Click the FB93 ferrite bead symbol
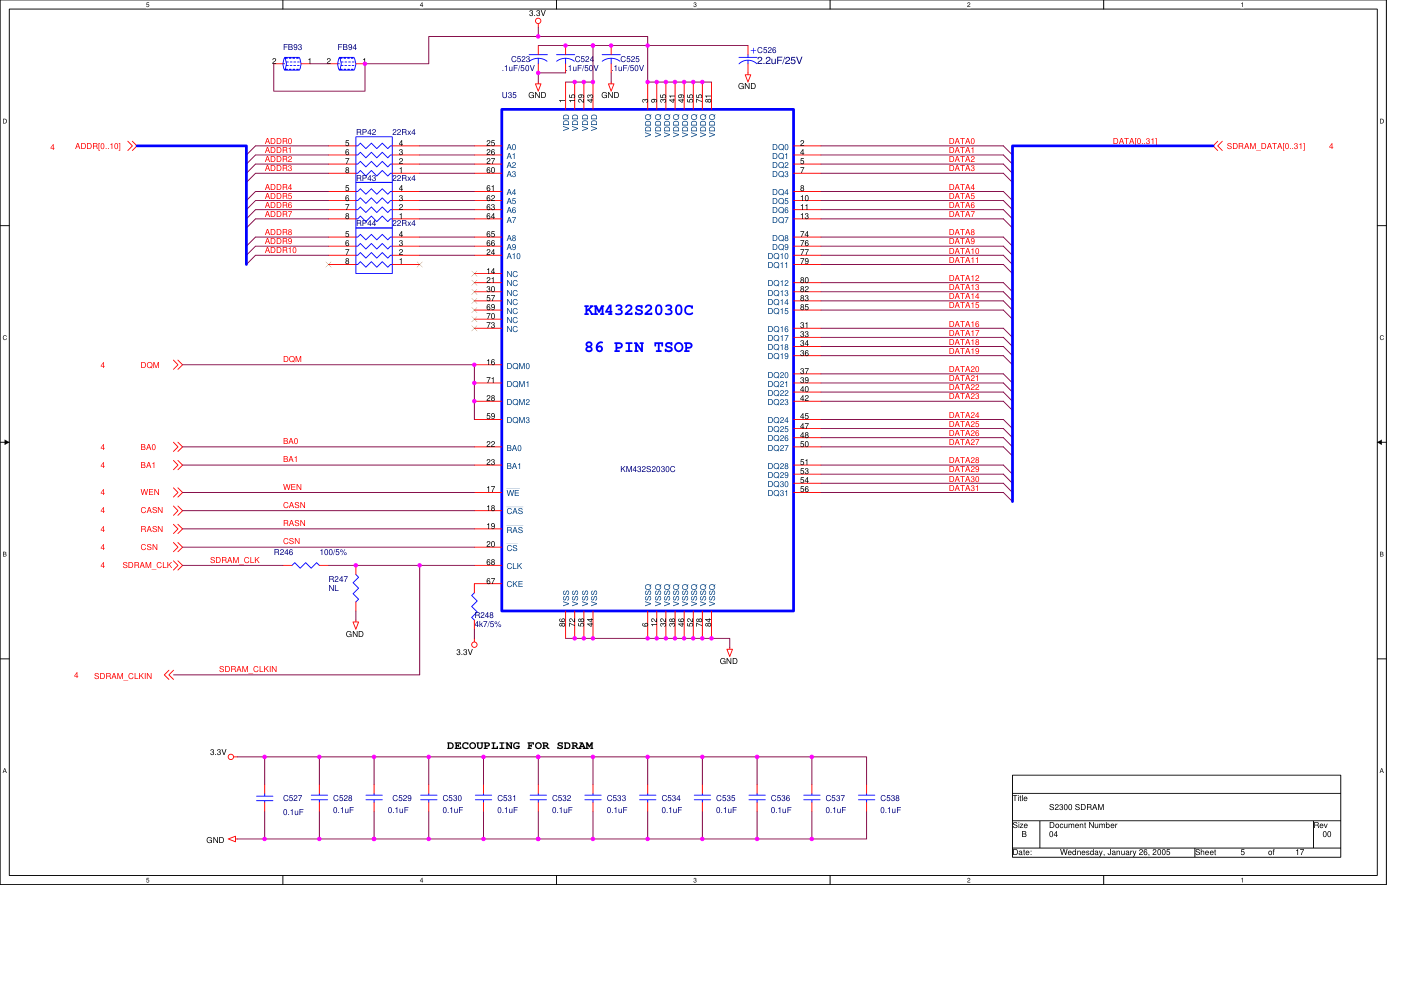This screenshot has height=992, width=1404. click(x=292, y=63)
